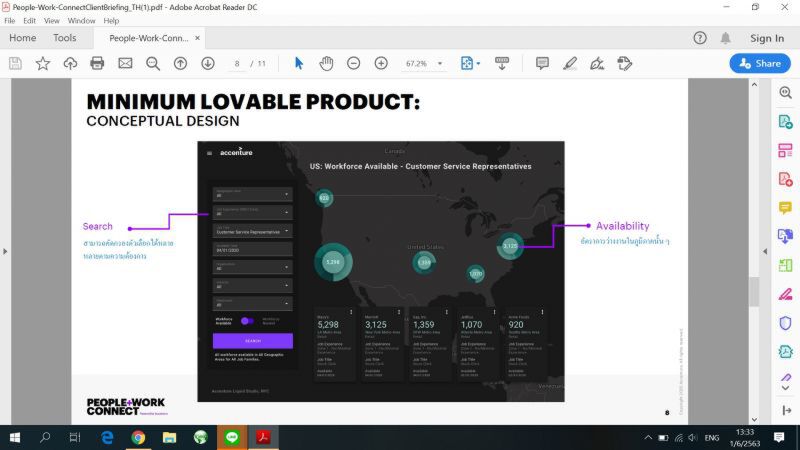Screen dimensions: 800x450
Task: Open File Explorer from taskbar
Action: pyautogui.click(x=169, y=437)
